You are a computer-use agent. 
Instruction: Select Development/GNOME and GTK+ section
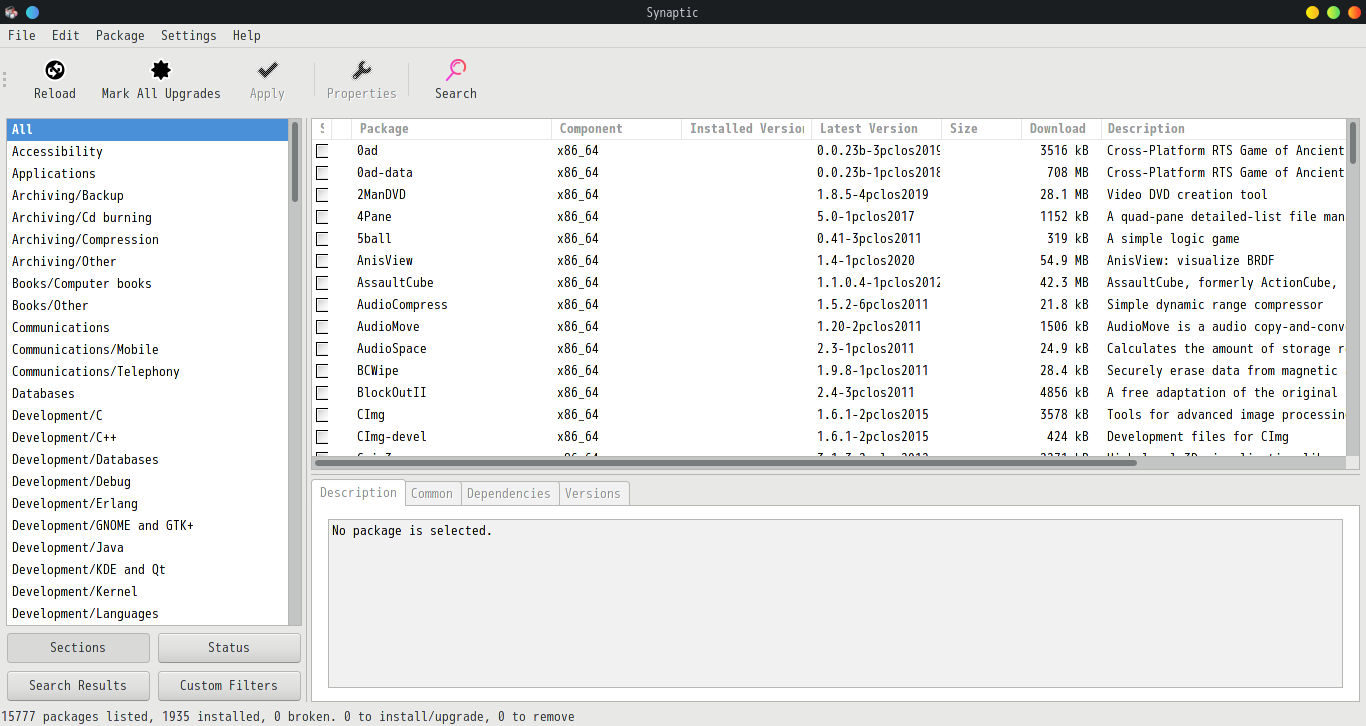147,526
